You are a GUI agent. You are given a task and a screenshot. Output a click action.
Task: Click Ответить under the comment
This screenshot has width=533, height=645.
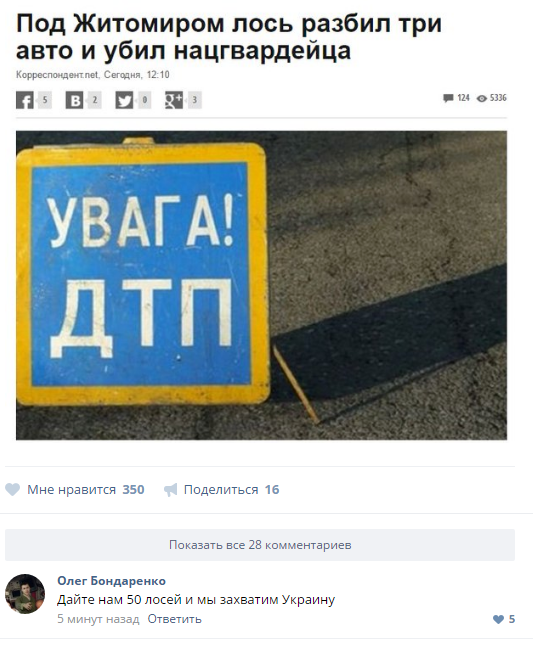174,619
